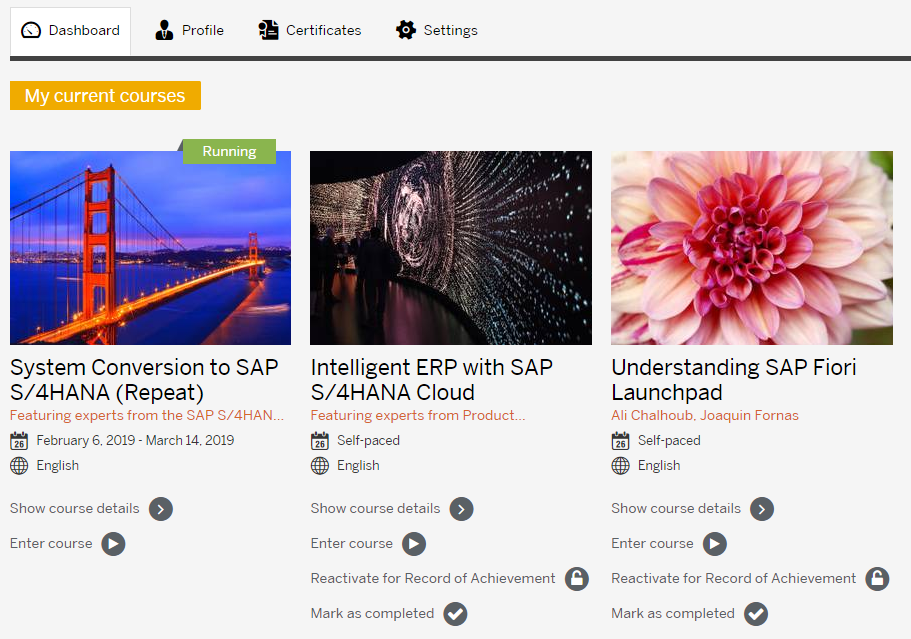This screenshot has height=639, width=911.
Task: Open Intelligent ERP with SAP S/4HANA Cloud title
Action: click(x=432, y=380)
